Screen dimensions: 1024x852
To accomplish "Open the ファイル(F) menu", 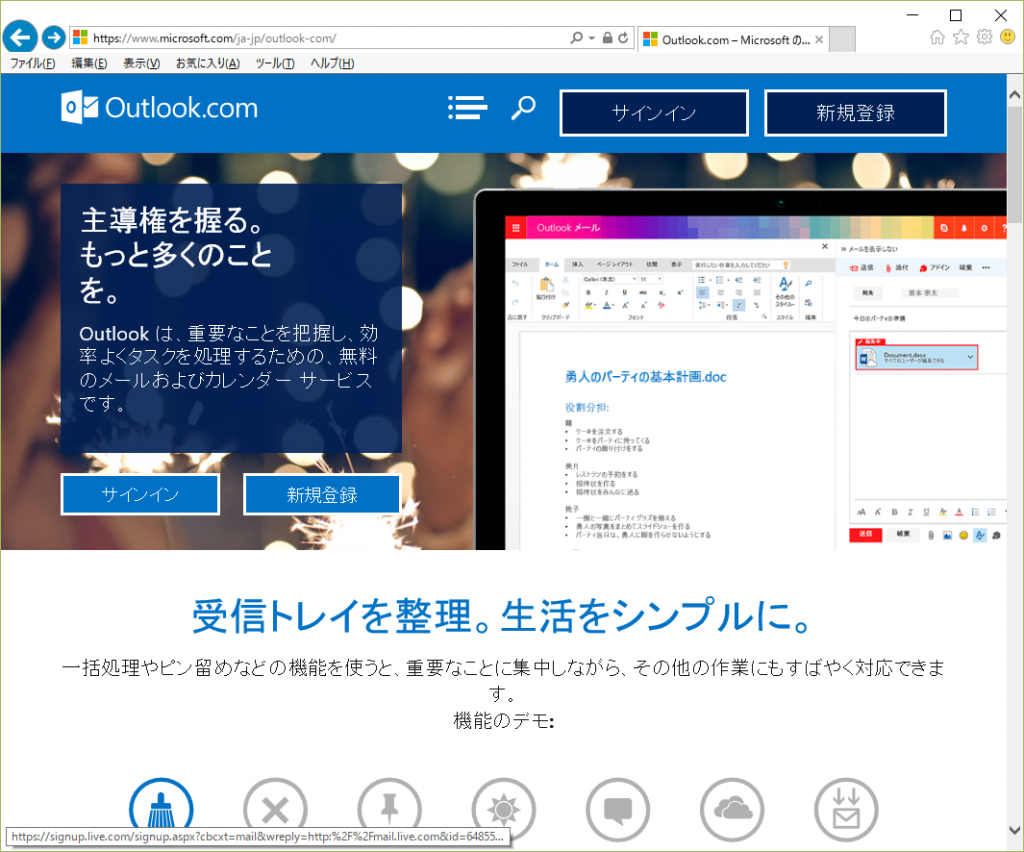I will (33, 63).
